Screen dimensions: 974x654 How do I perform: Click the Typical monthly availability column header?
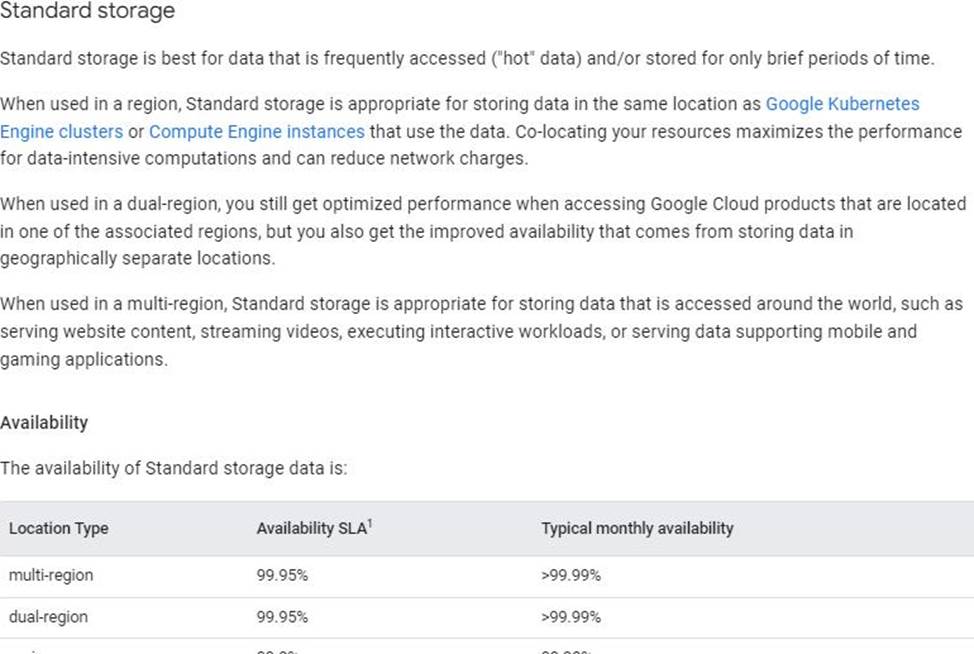[637, 529]
